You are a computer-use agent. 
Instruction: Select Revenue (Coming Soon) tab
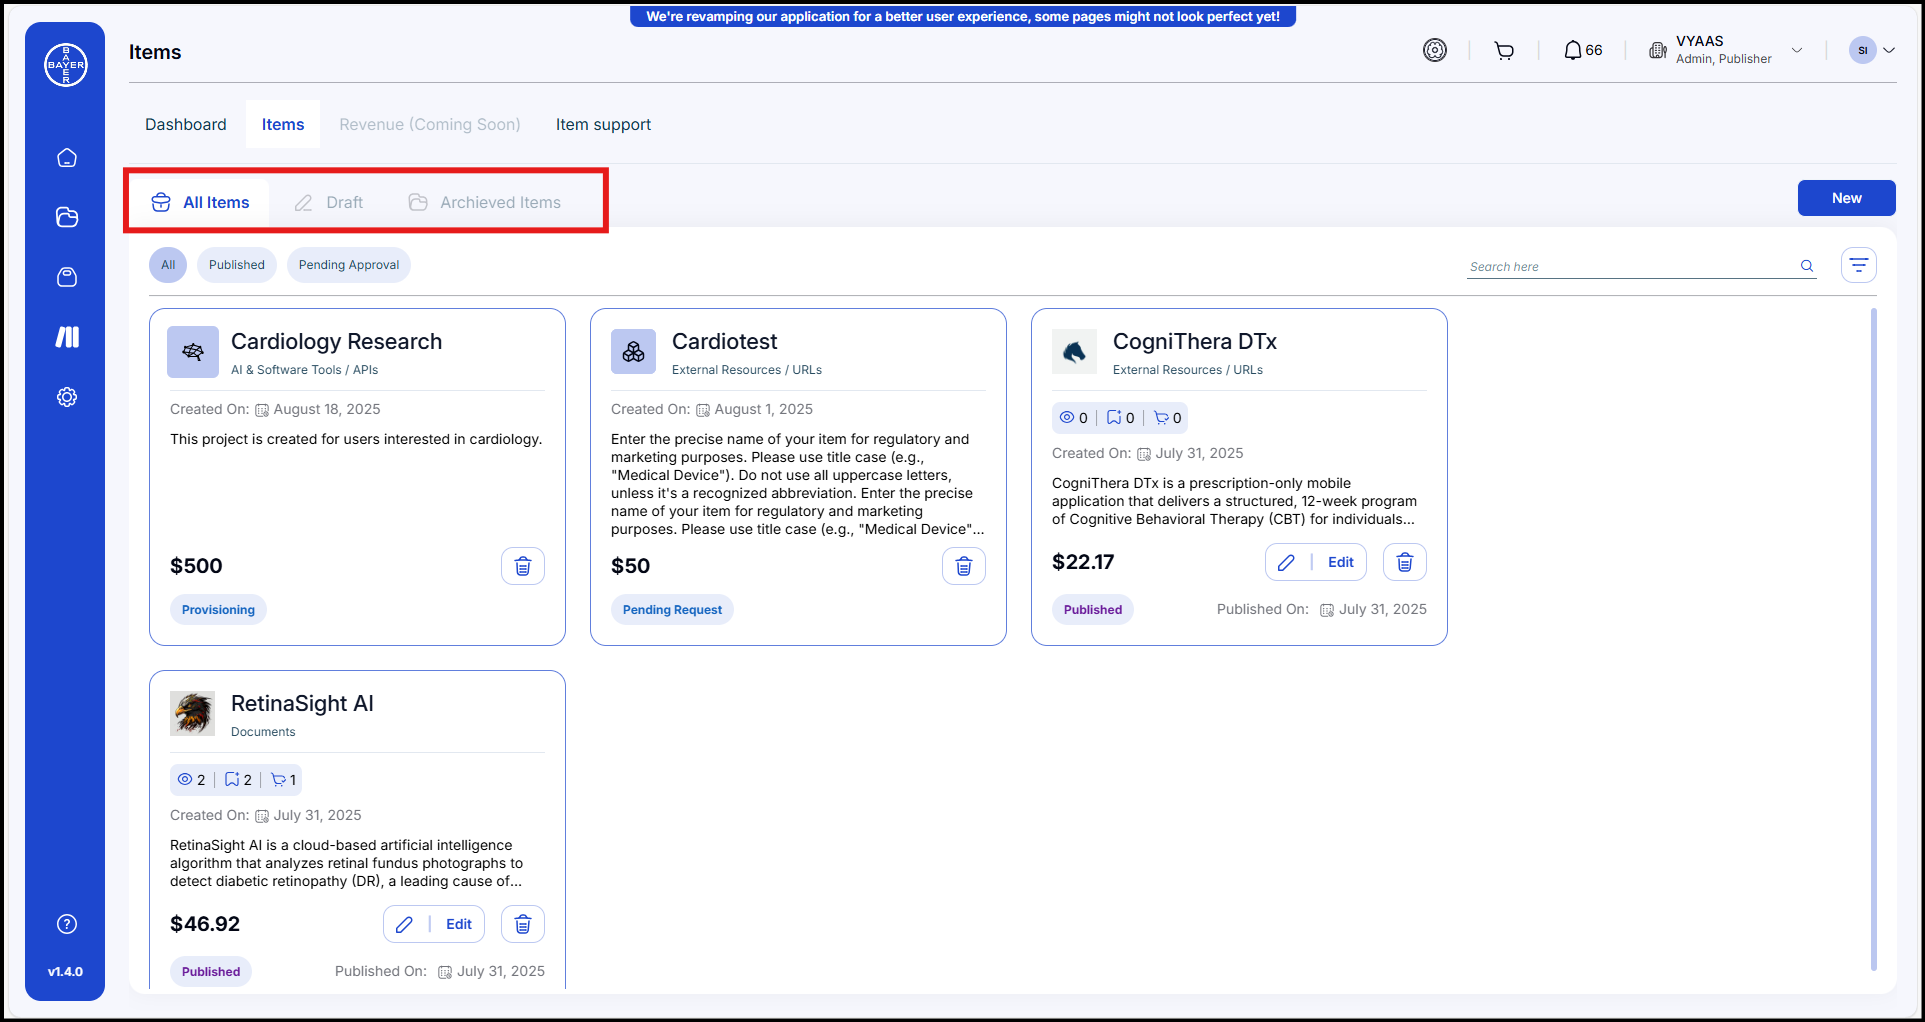(430, 124)
